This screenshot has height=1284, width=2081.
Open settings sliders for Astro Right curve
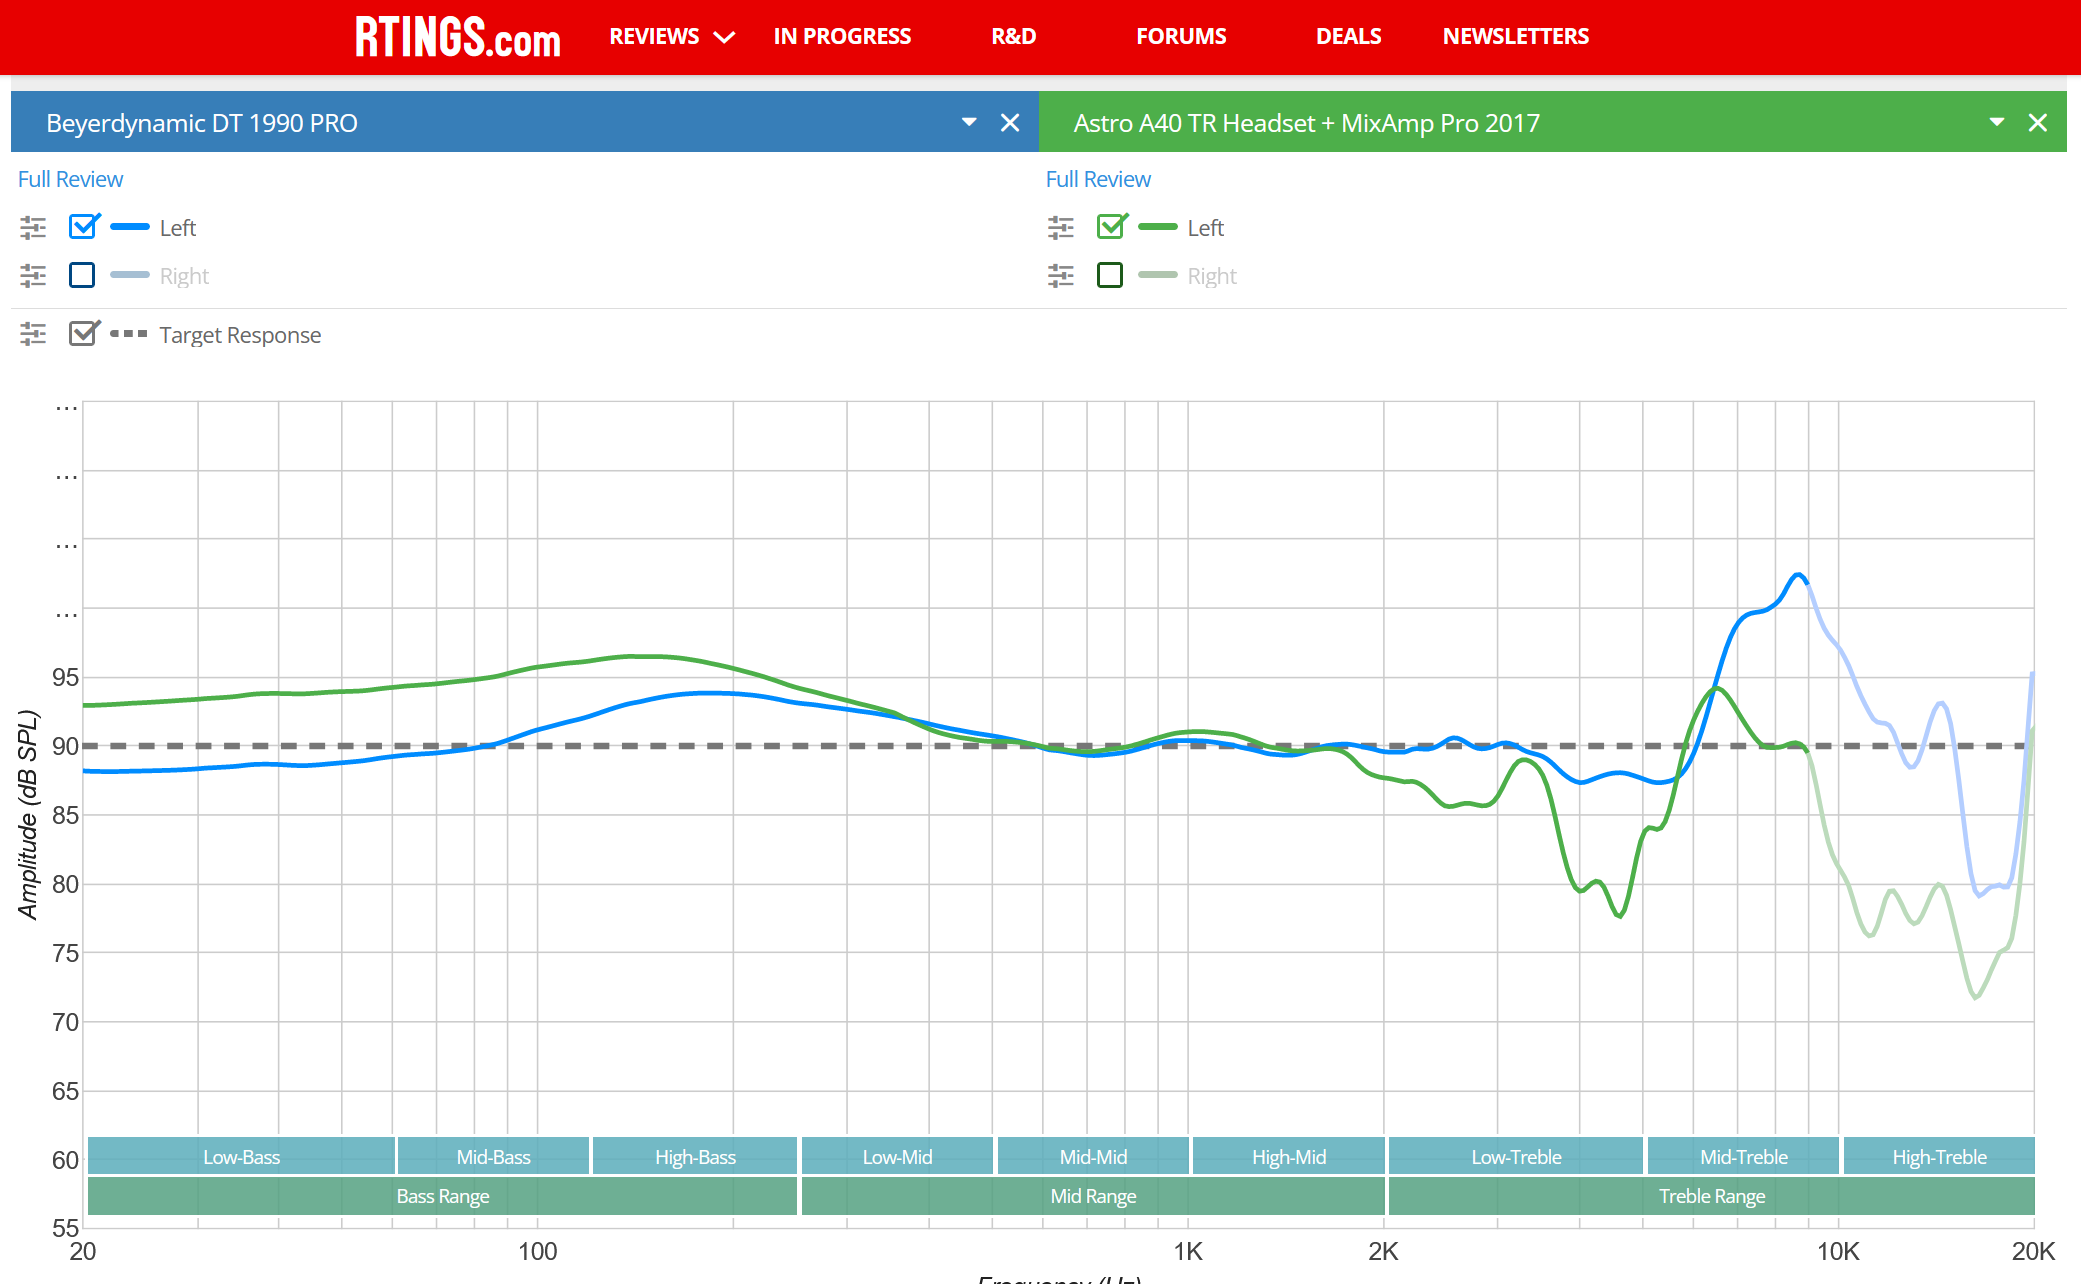click(x=1061, y=276)
